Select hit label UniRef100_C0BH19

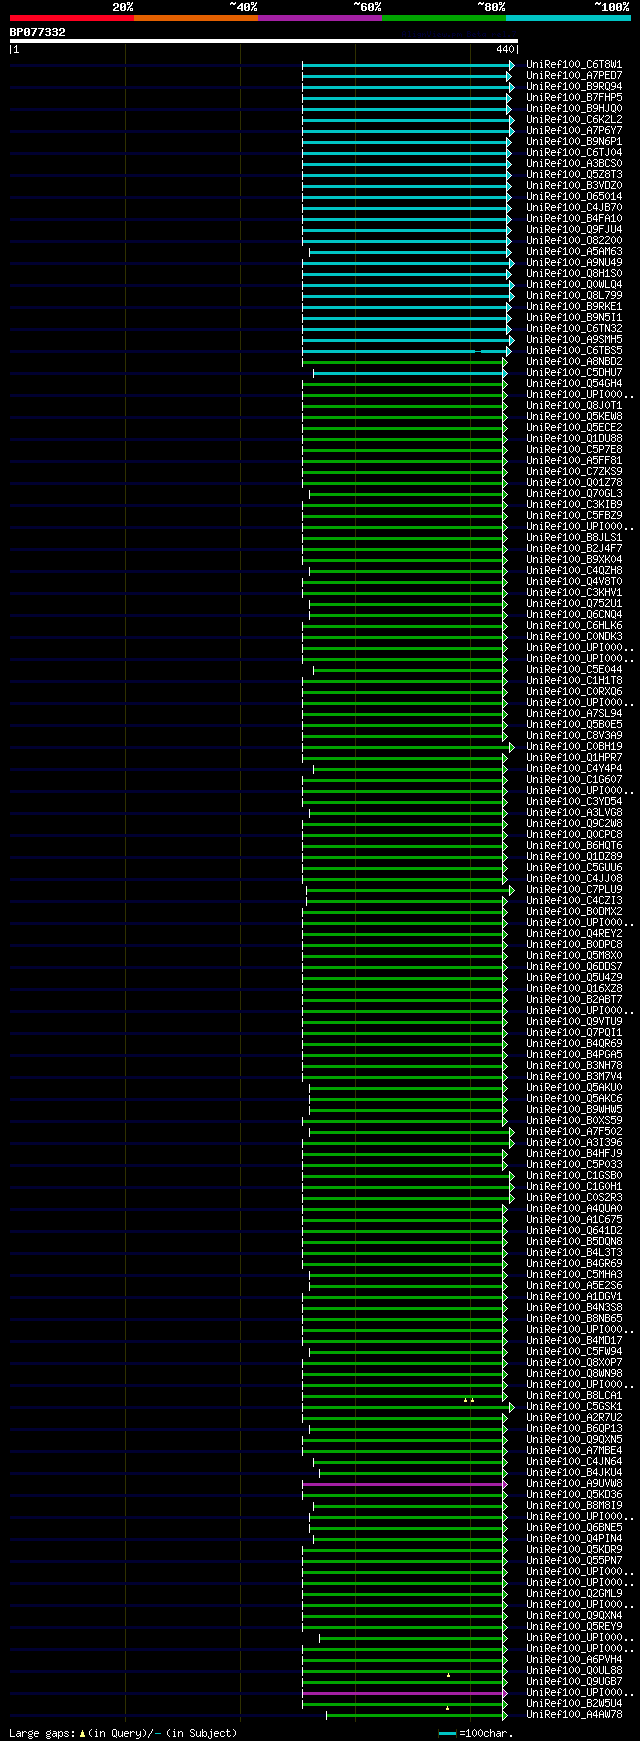(x=574, y=747)
